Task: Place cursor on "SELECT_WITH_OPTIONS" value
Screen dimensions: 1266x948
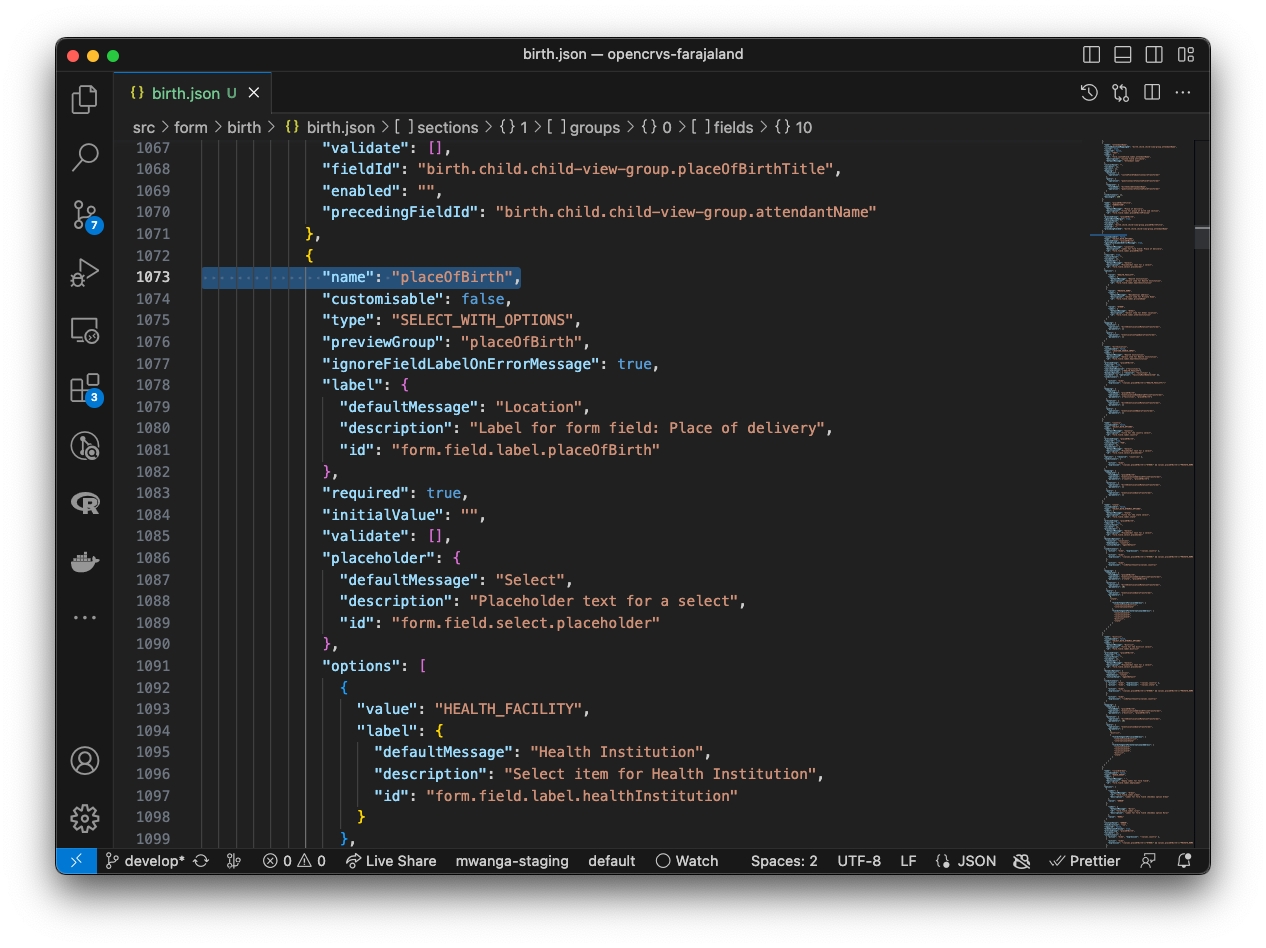Action: [485, 320]
